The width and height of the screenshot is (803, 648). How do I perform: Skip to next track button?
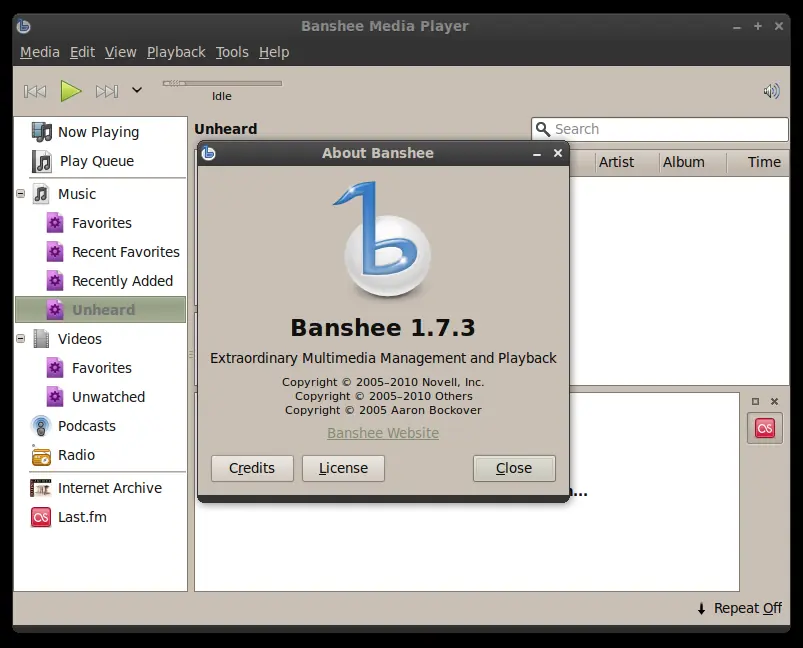107,91
